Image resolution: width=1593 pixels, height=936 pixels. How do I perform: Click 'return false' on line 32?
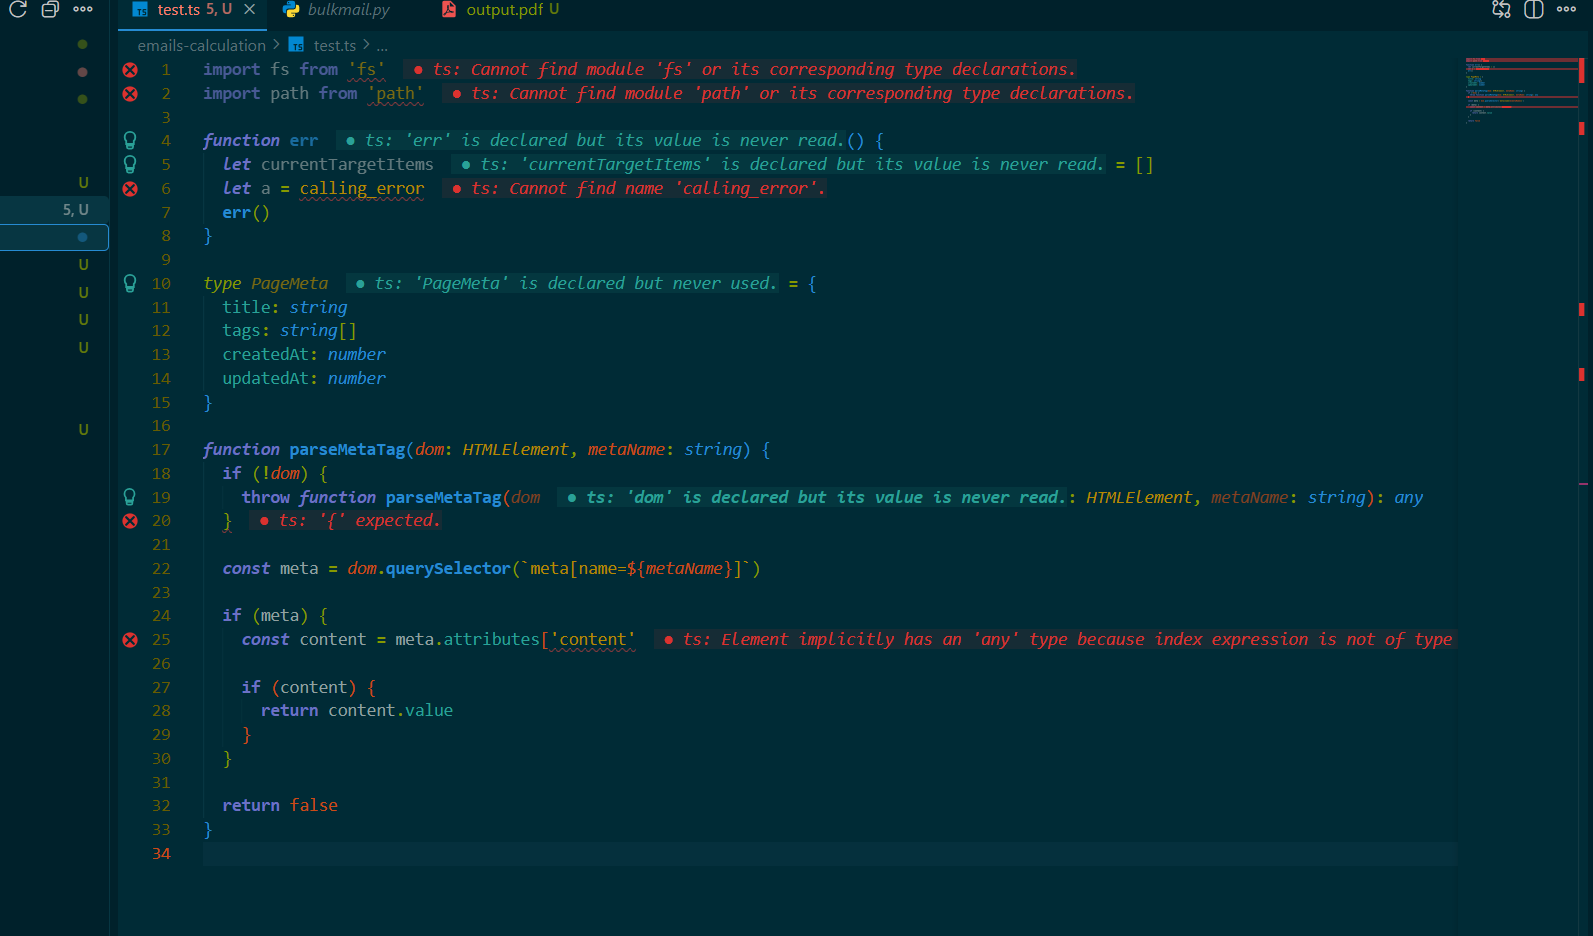(280, 805)
